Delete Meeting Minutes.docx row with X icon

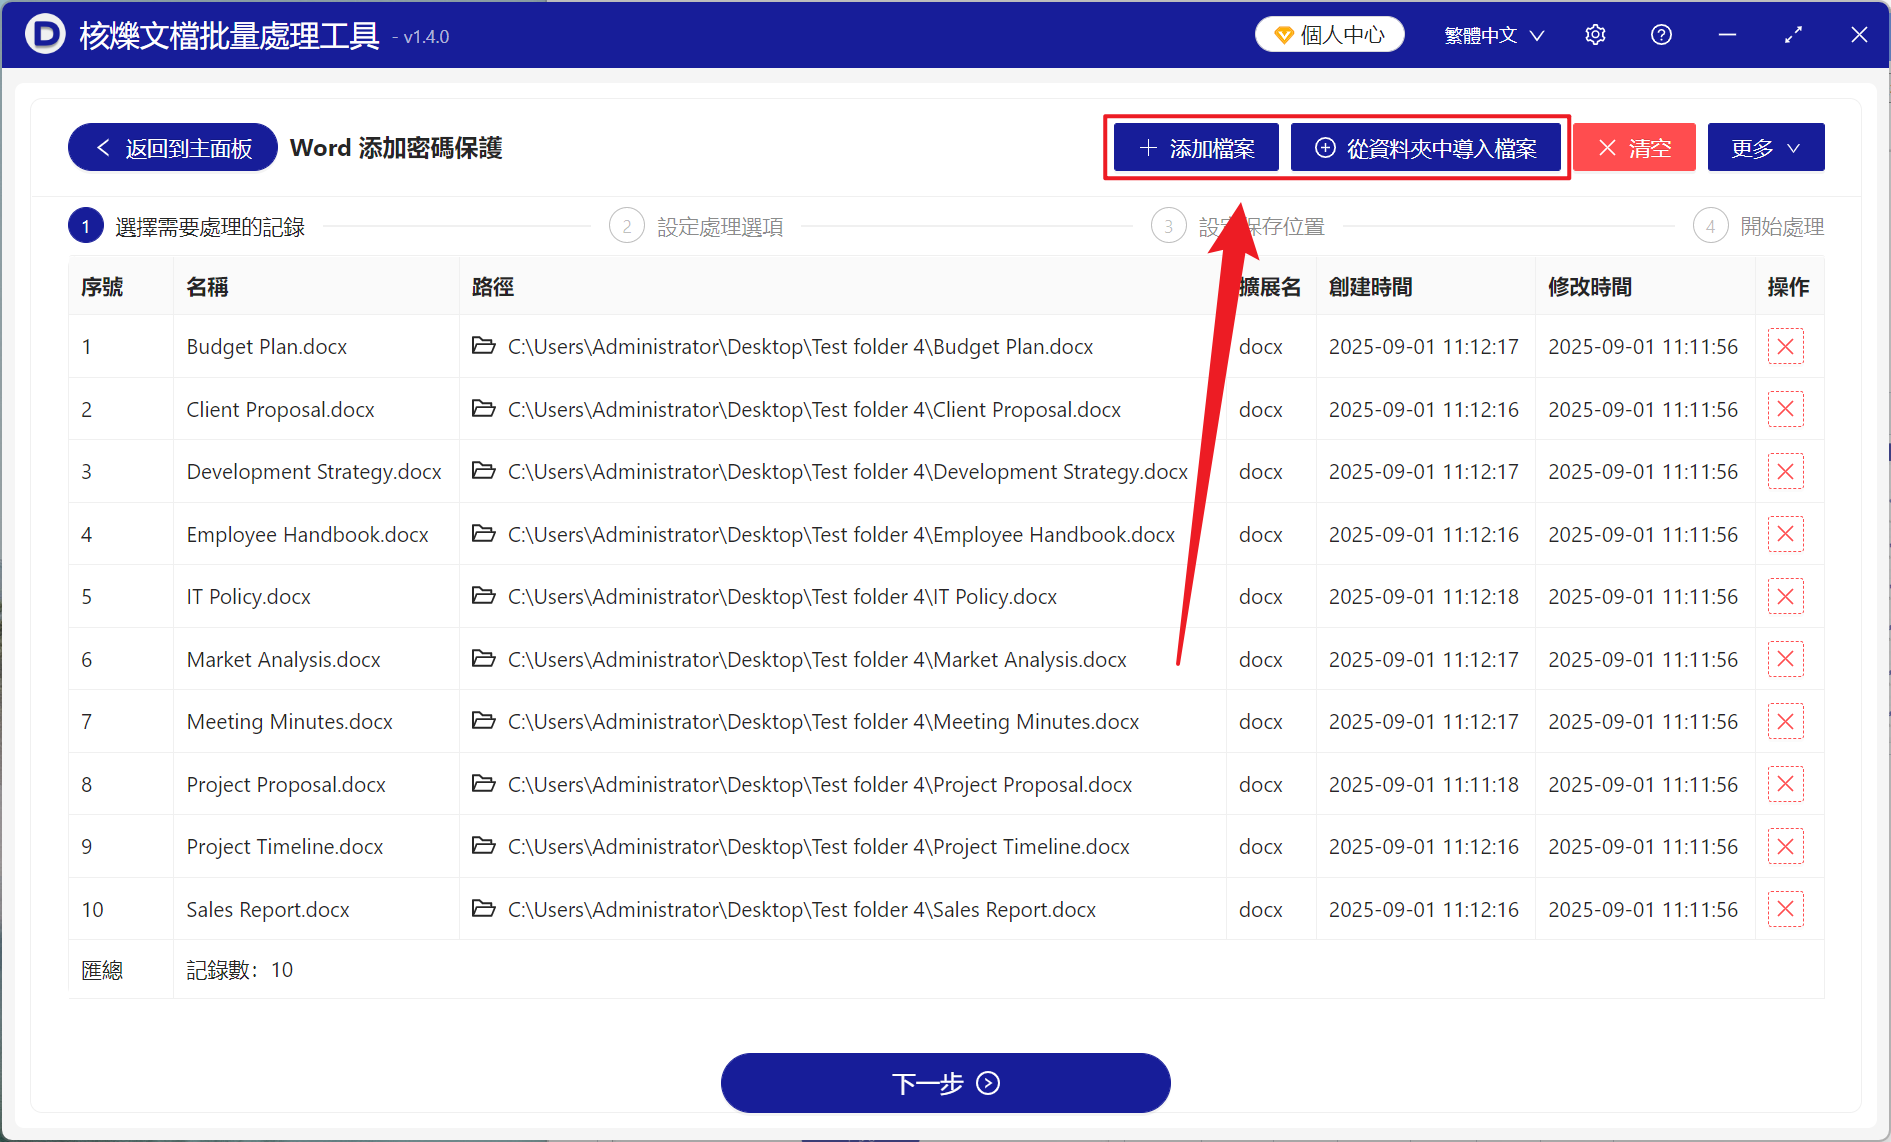point(1785,721)
